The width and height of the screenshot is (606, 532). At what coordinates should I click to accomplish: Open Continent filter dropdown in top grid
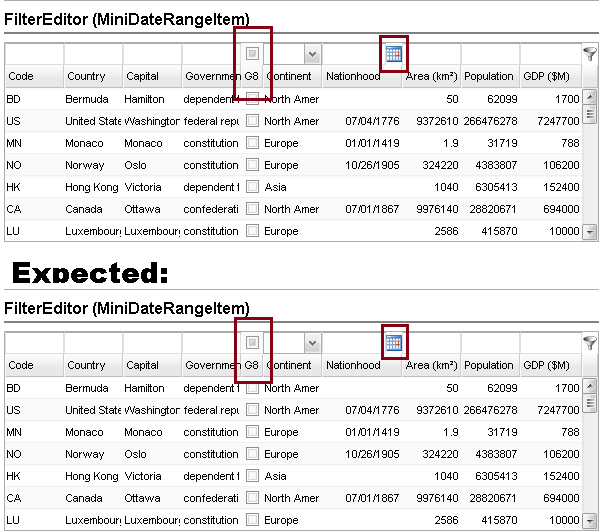312,54
